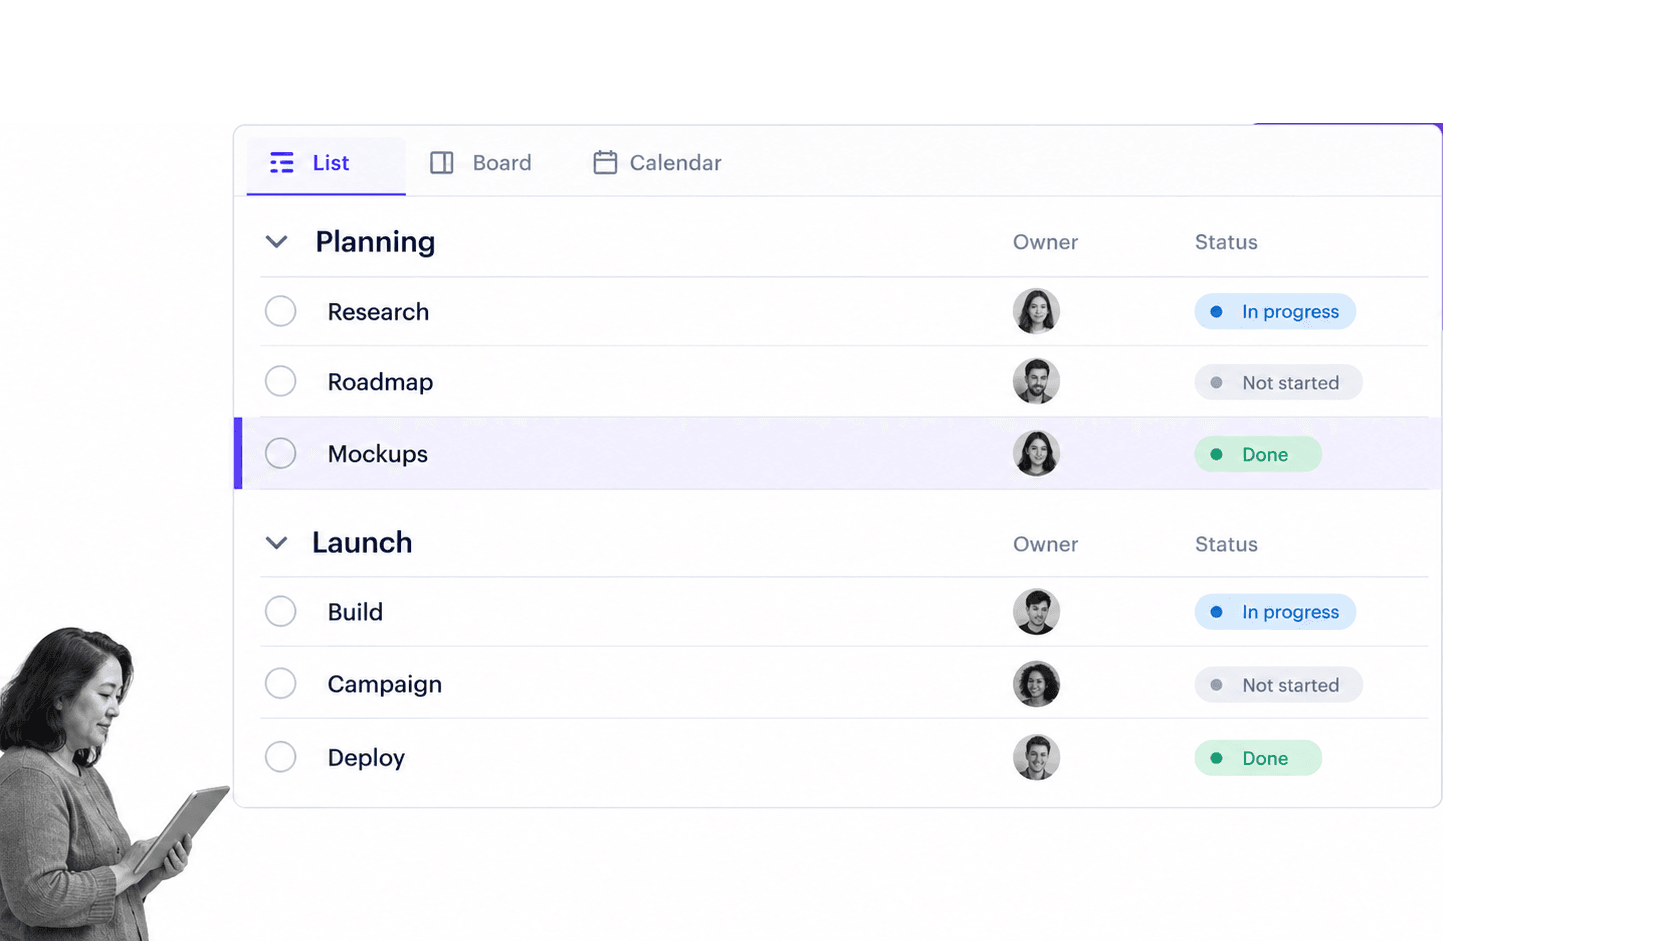Open the Mockups task name
Image resolution: width=1672 pixels, height=941 pixels.
pyautogui.click(x=377, y=454)
